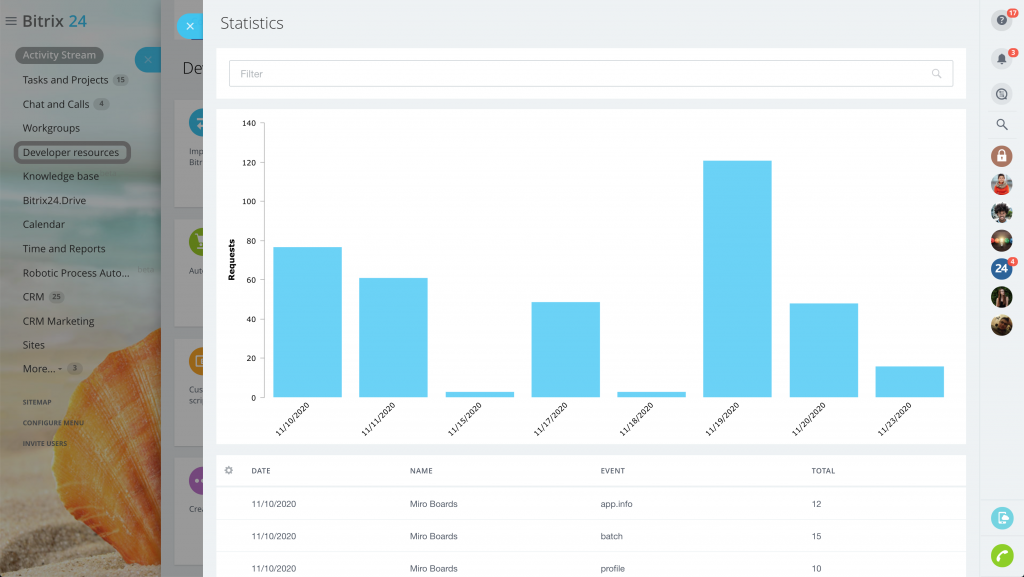Close the Statistics slider panel
Screen dimensions: 1024x577
(x=189, y=26)
